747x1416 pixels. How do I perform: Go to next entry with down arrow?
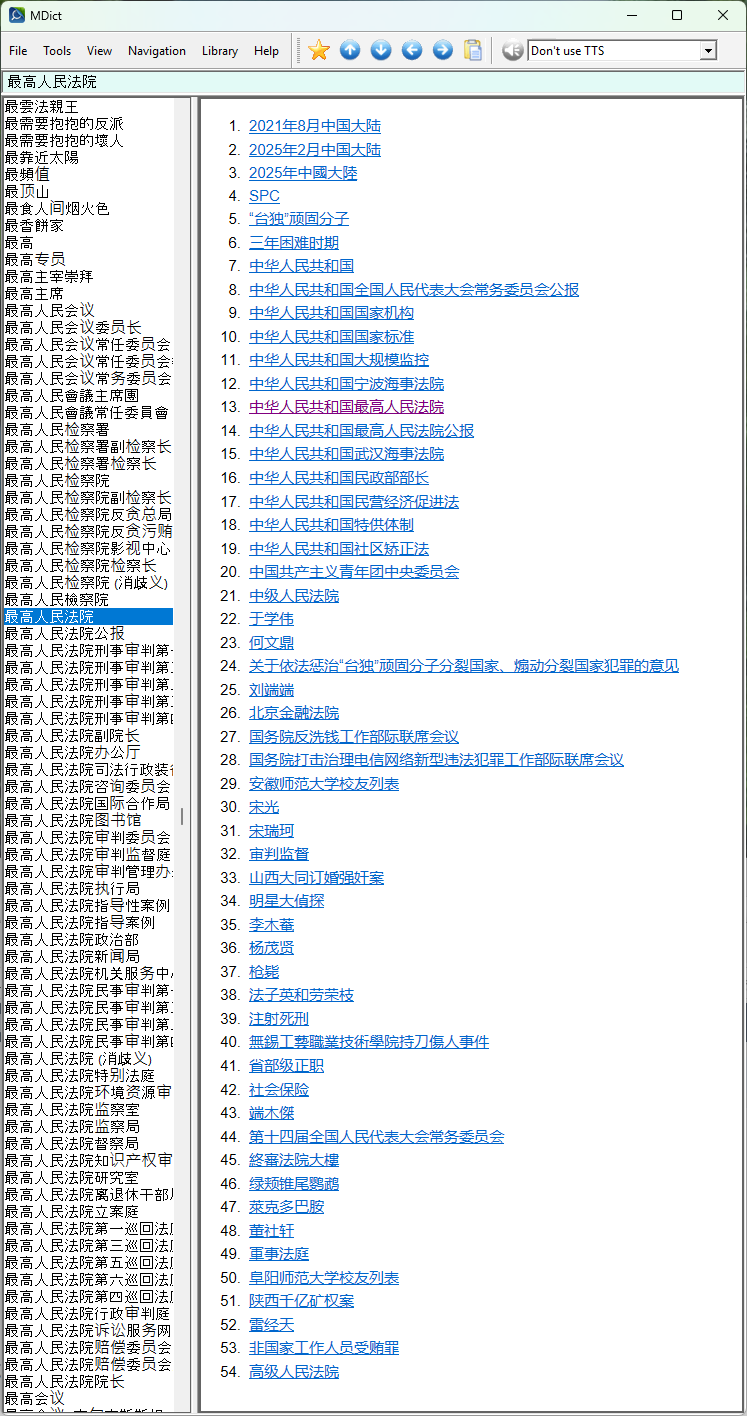point(381,50)
